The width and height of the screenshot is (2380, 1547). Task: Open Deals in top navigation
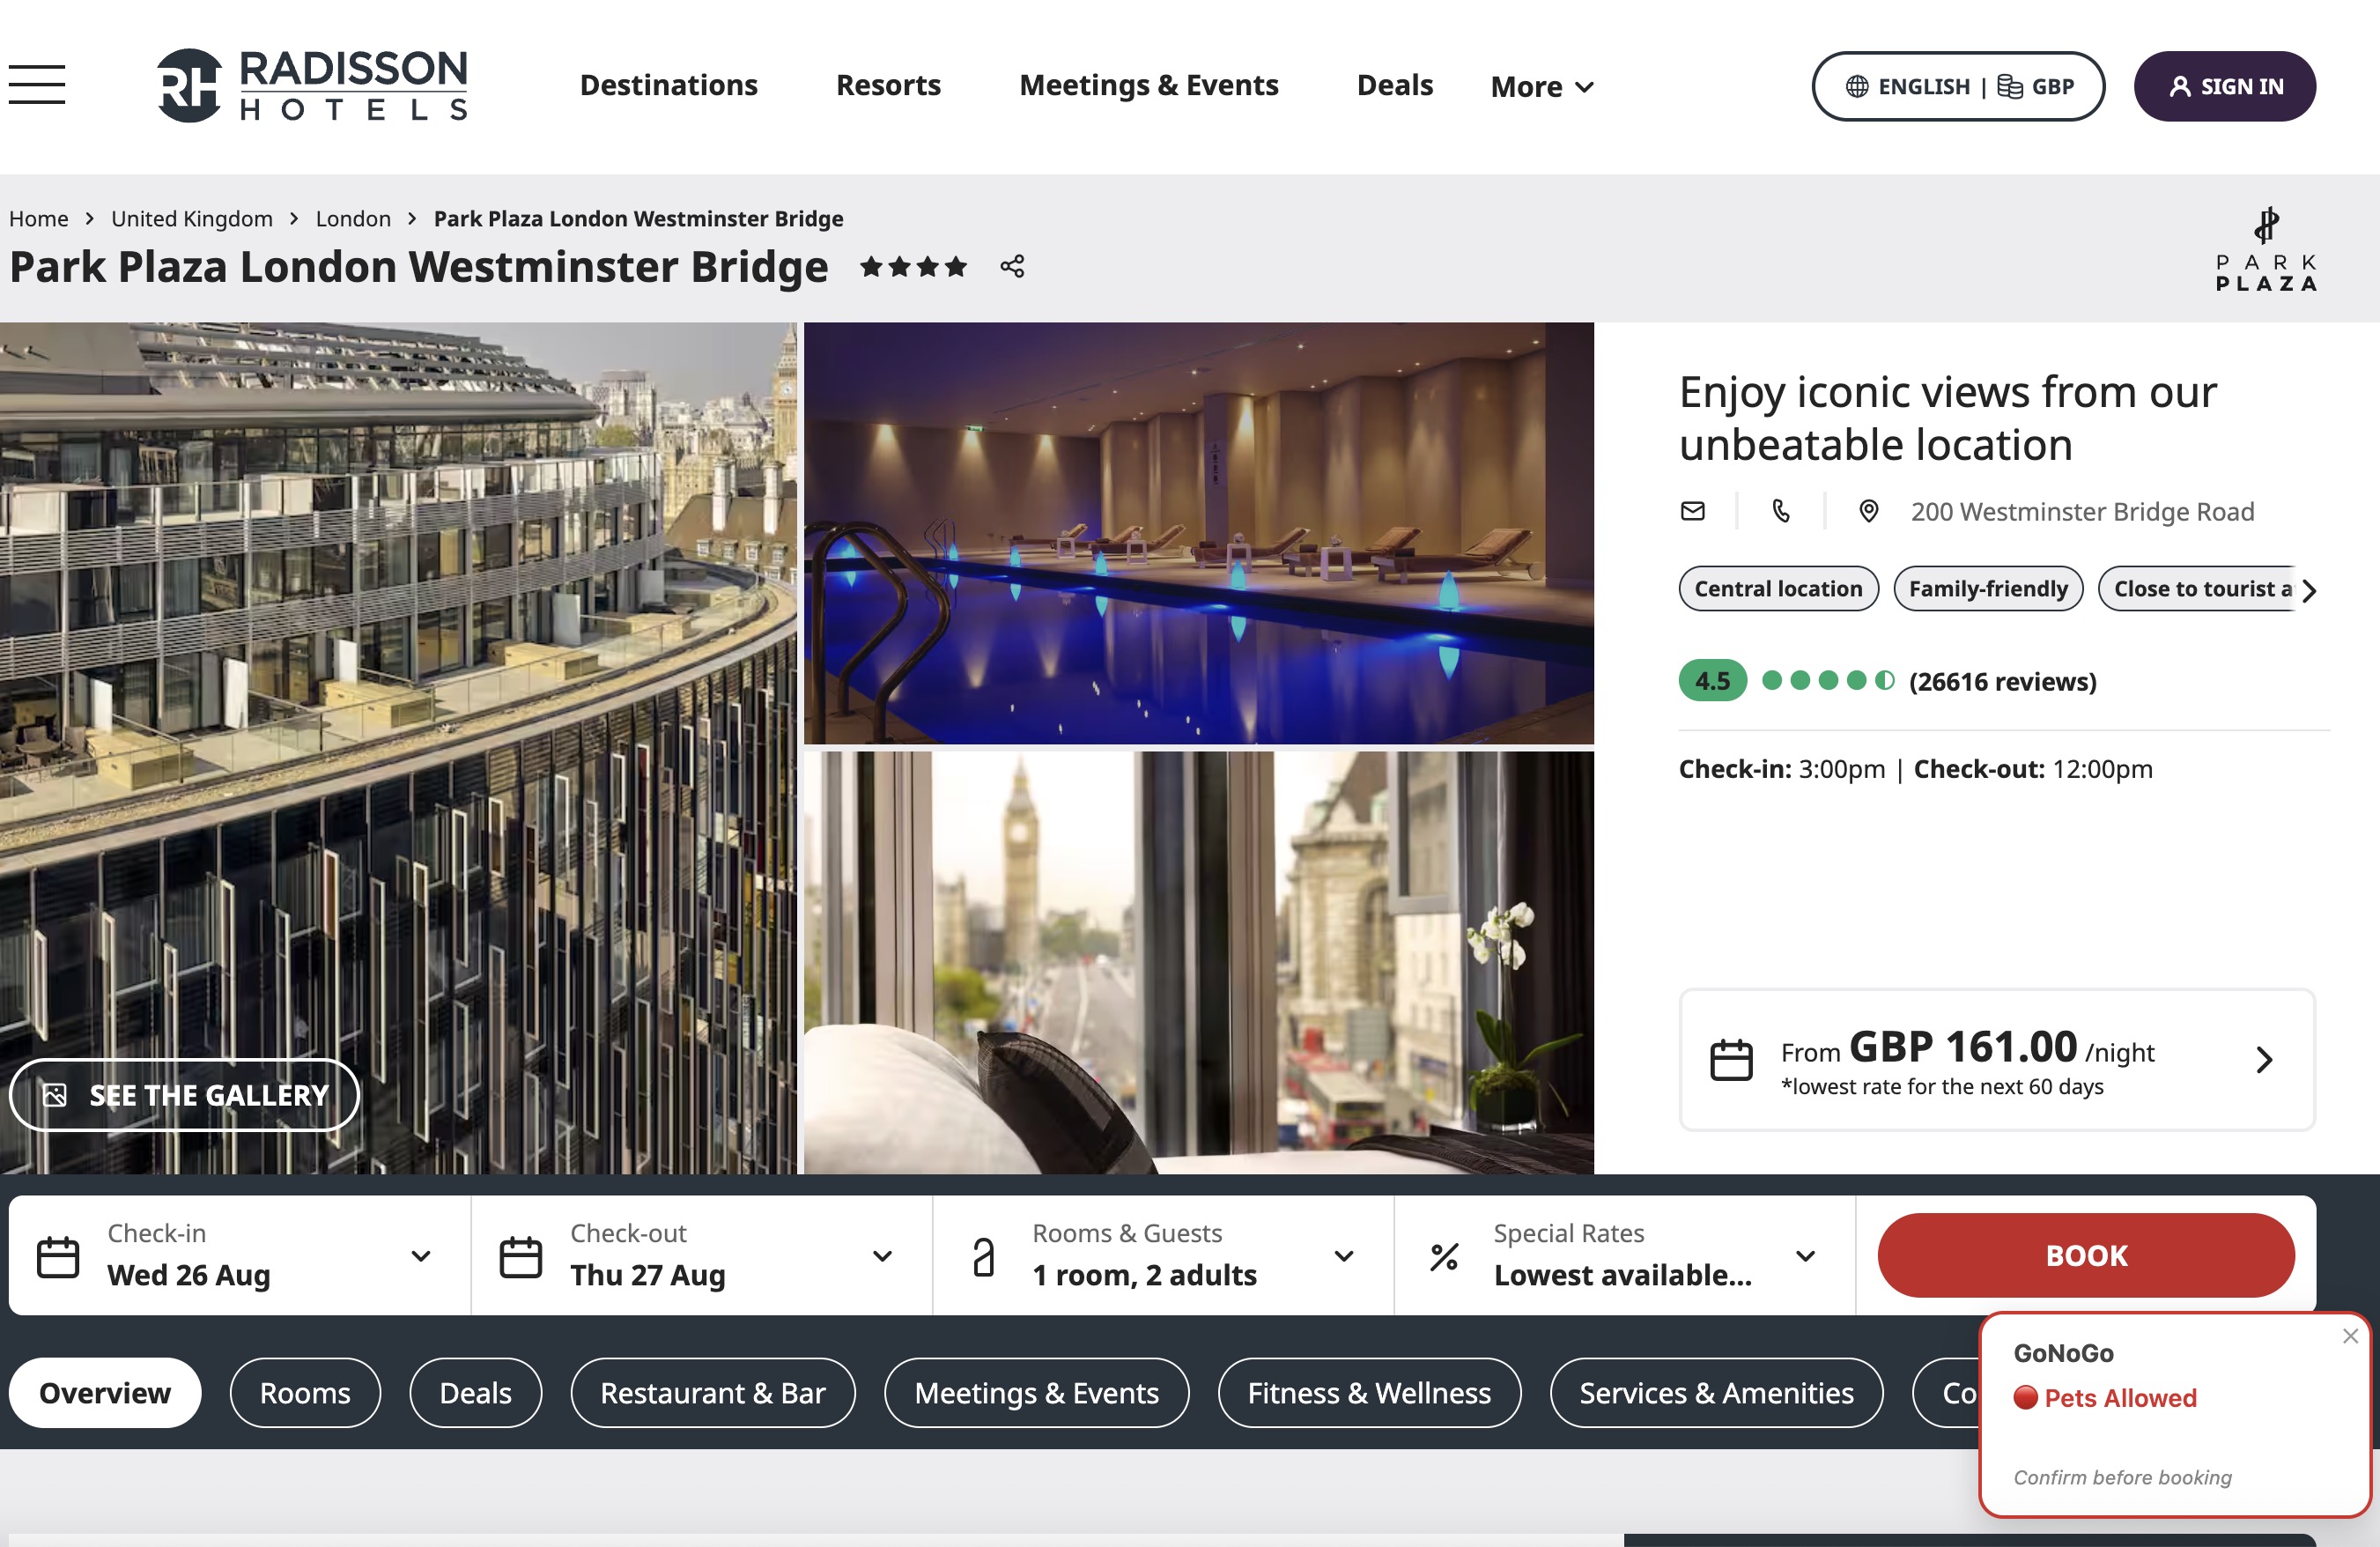(1394, 85)
